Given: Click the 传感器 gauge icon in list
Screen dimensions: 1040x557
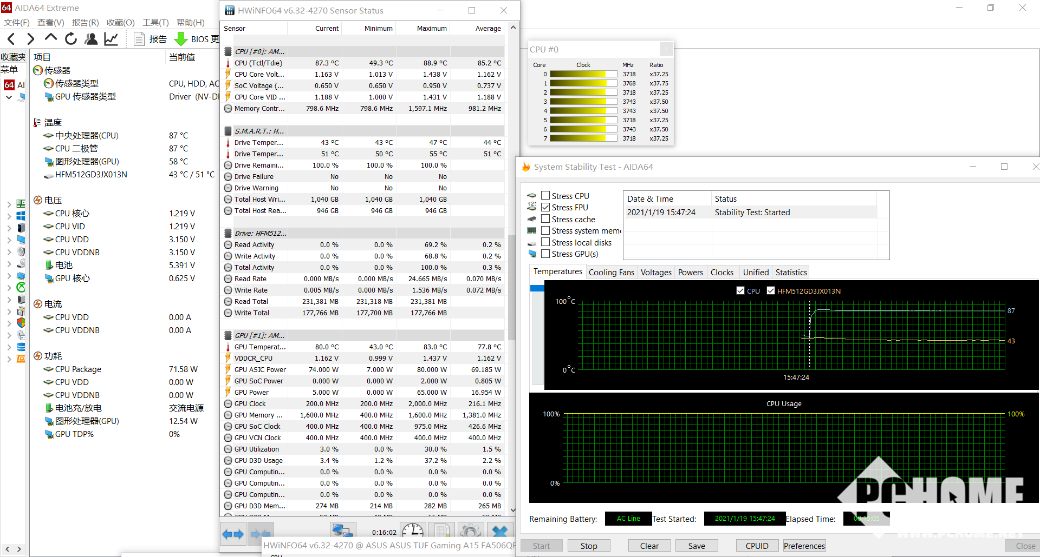Looking at the screenshot, I should coord(38,70).
